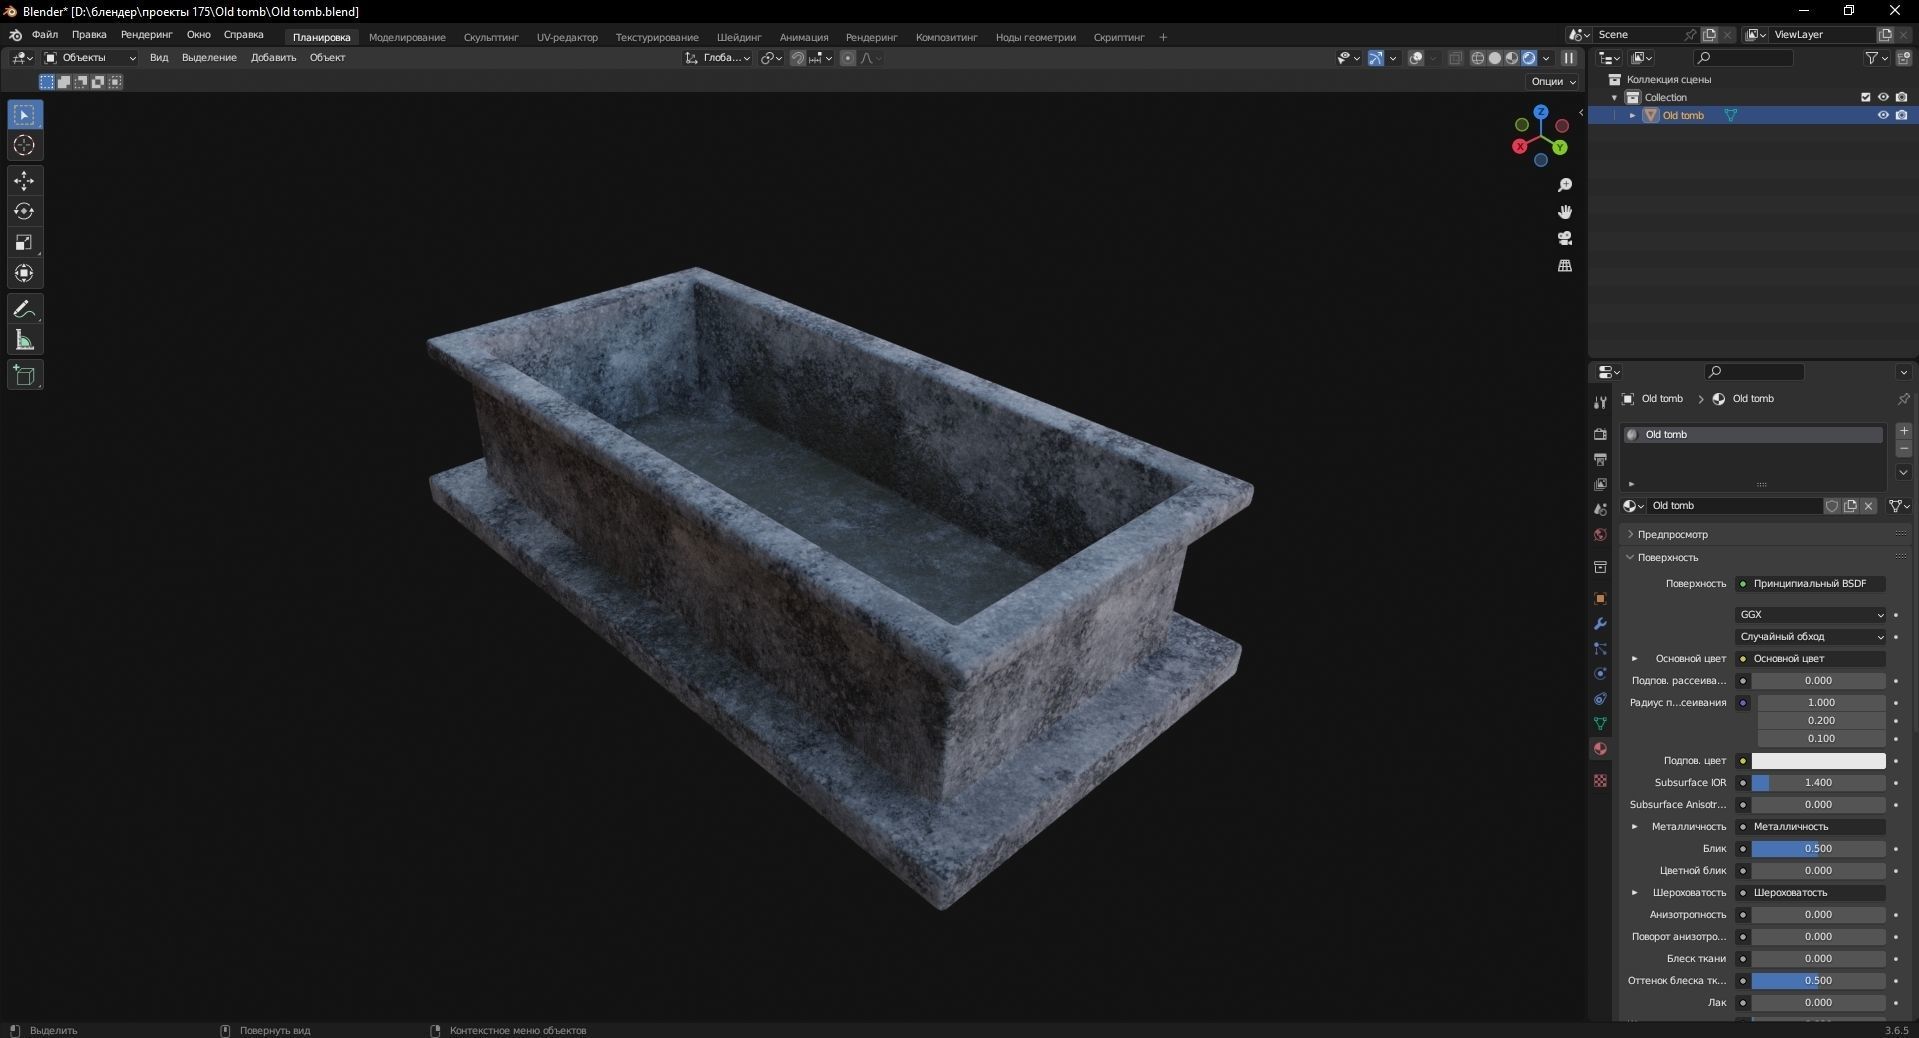Open the Scene properties tab

[x=1600, y=509]
